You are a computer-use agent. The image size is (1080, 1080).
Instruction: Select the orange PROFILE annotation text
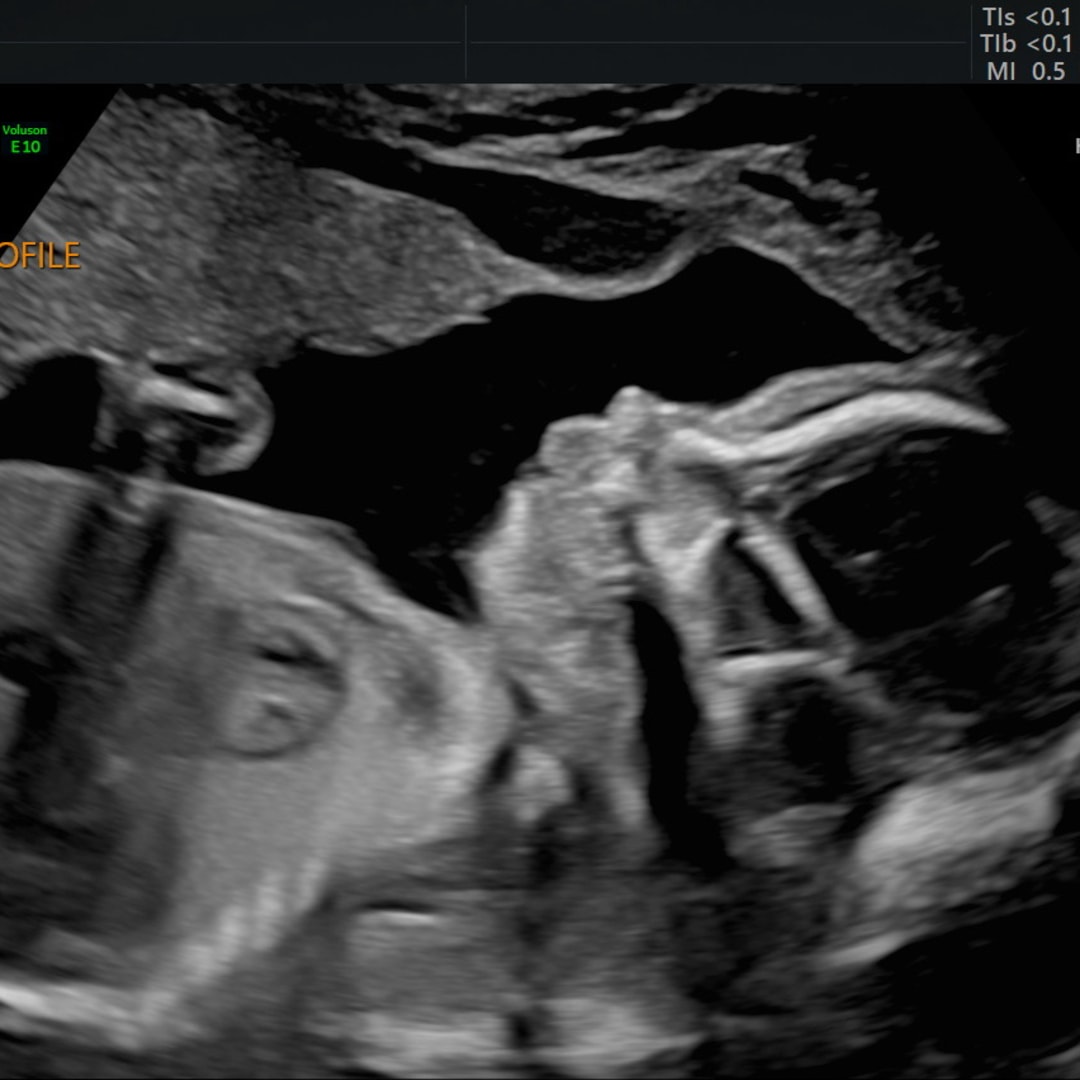coord(39,256)
